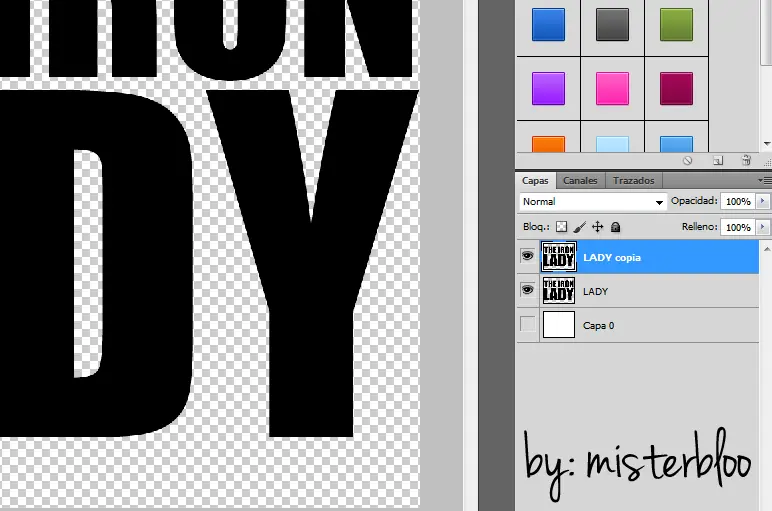Apply the dark gray style swatch

pos(612,25)
